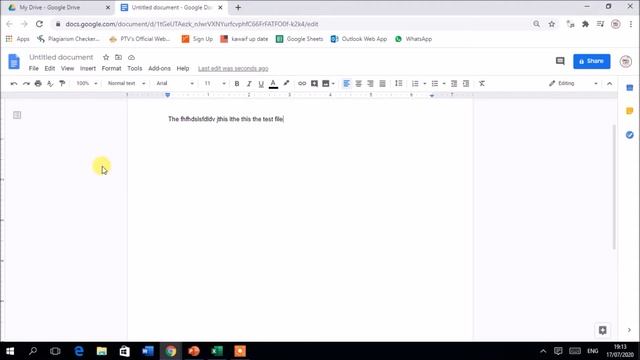Set Center align
640x360 pixels.
(x=358, y=83)
